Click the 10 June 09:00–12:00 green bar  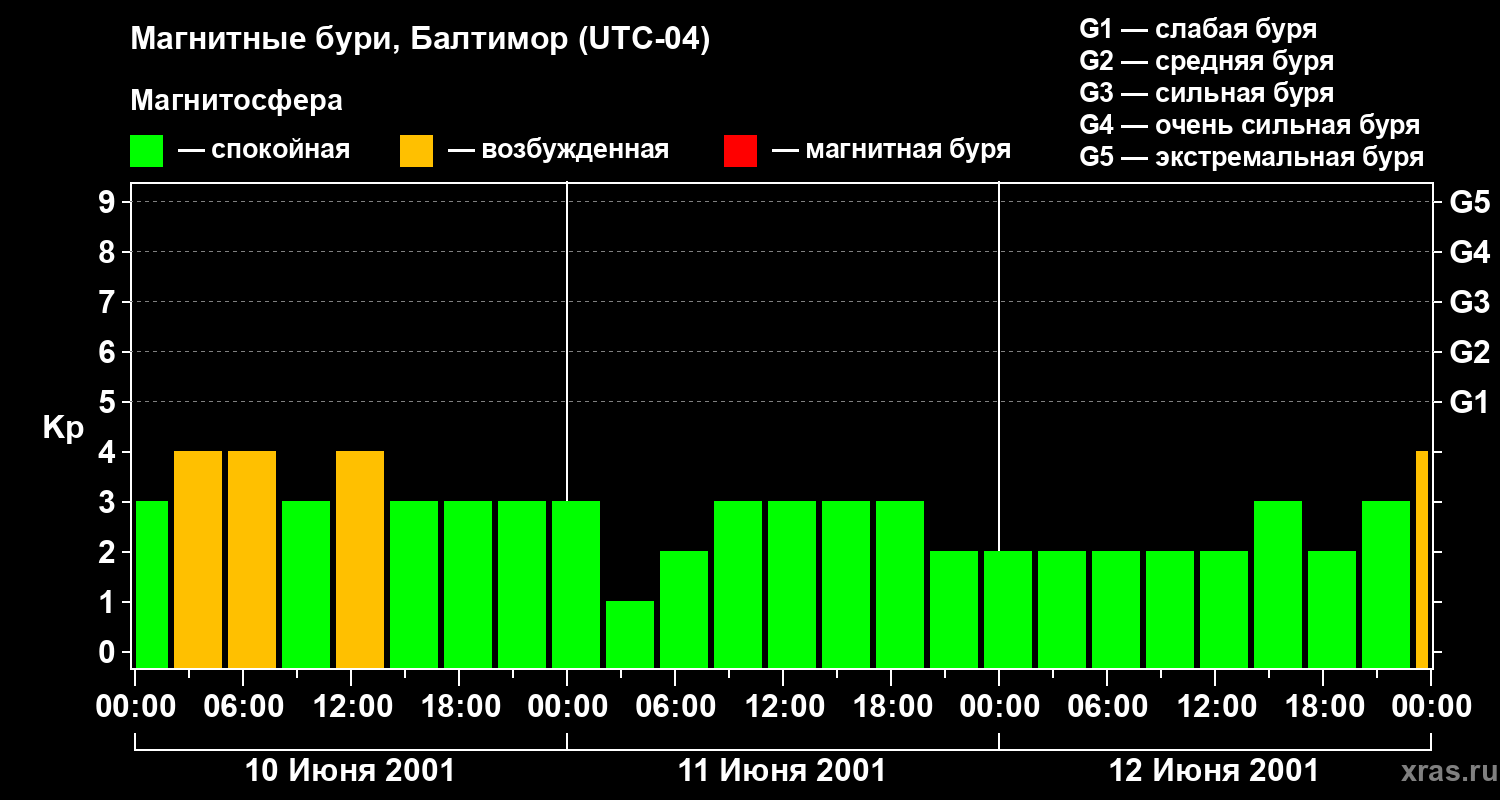click(306, 585)
